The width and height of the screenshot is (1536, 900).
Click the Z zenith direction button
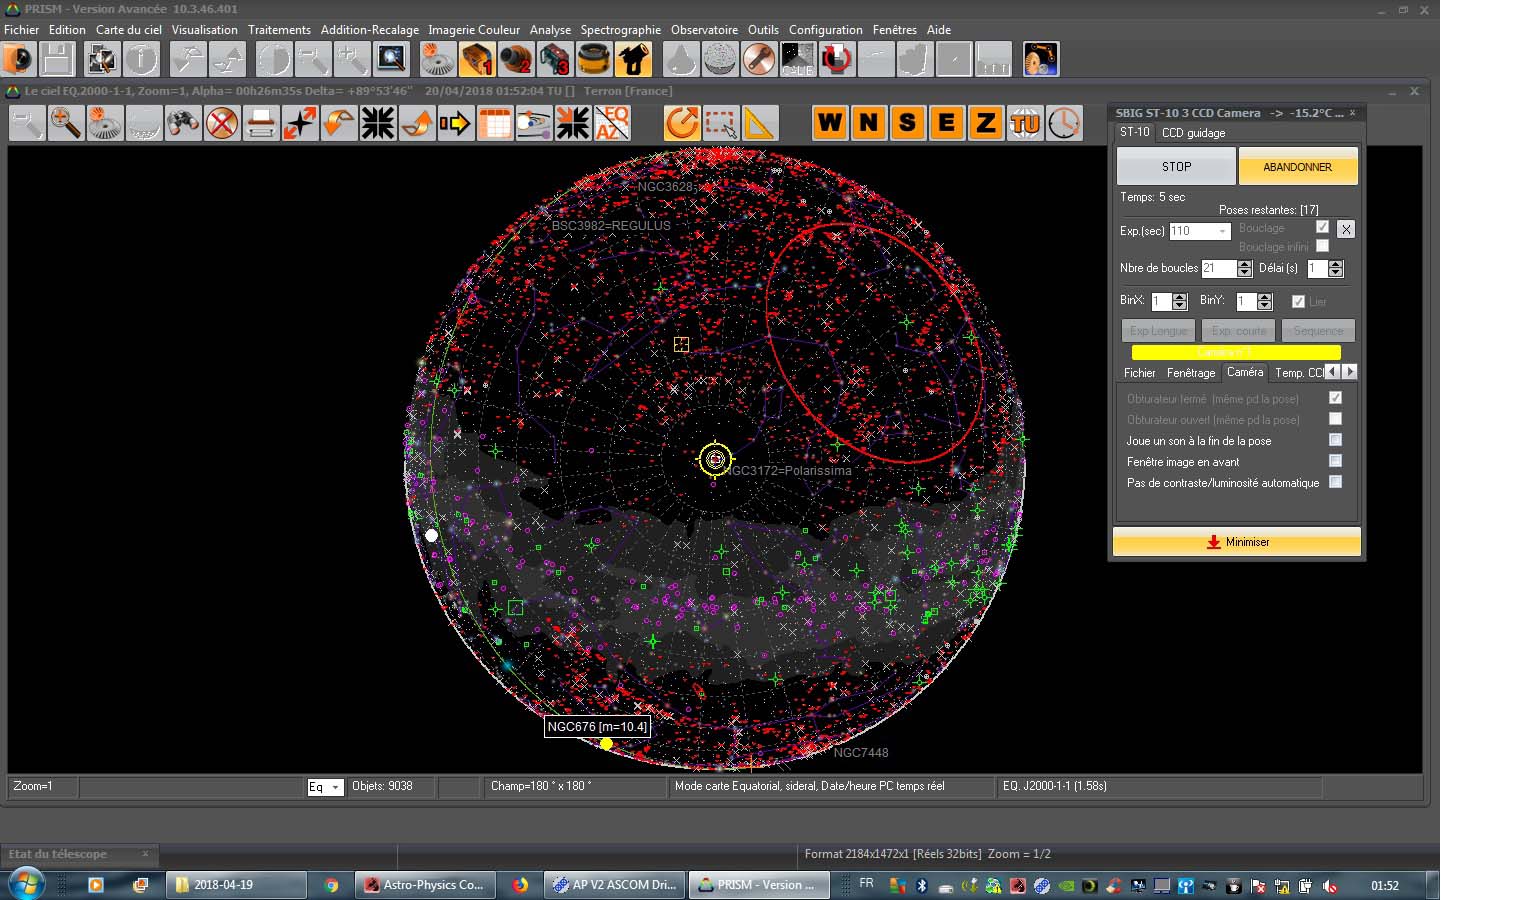pyautogui.click(x=985, y=123)
